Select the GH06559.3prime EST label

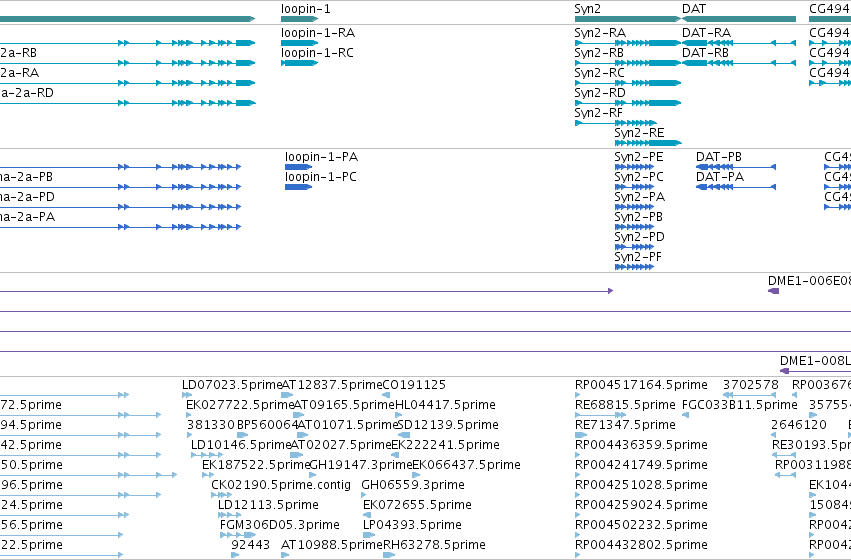tap(413, 485)
